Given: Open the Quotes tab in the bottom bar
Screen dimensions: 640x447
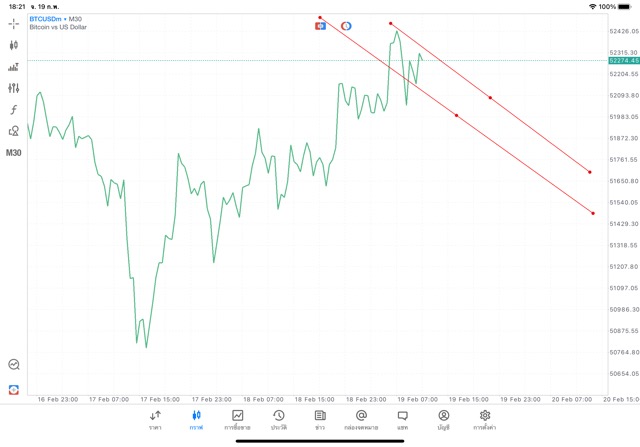Looking at the screenshot, I should pyautogui.click(x=155, y=419).
